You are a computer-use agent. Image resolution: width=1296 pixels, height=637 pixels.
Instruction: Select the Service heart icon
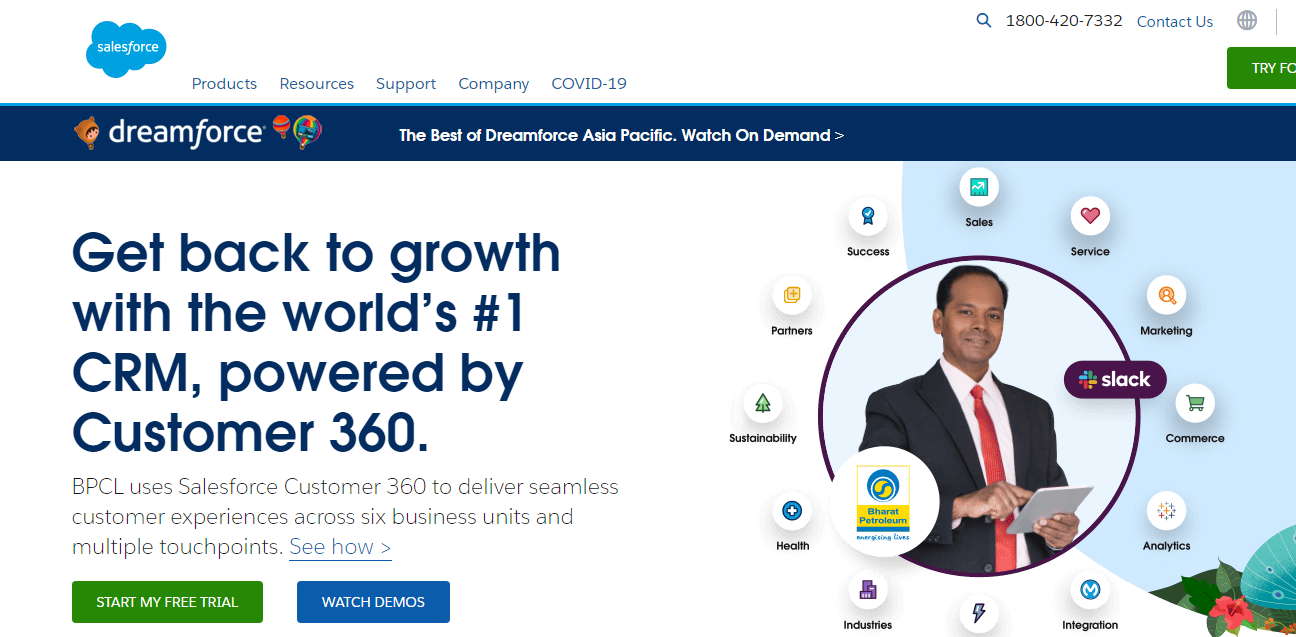[x=1090, y=215]
